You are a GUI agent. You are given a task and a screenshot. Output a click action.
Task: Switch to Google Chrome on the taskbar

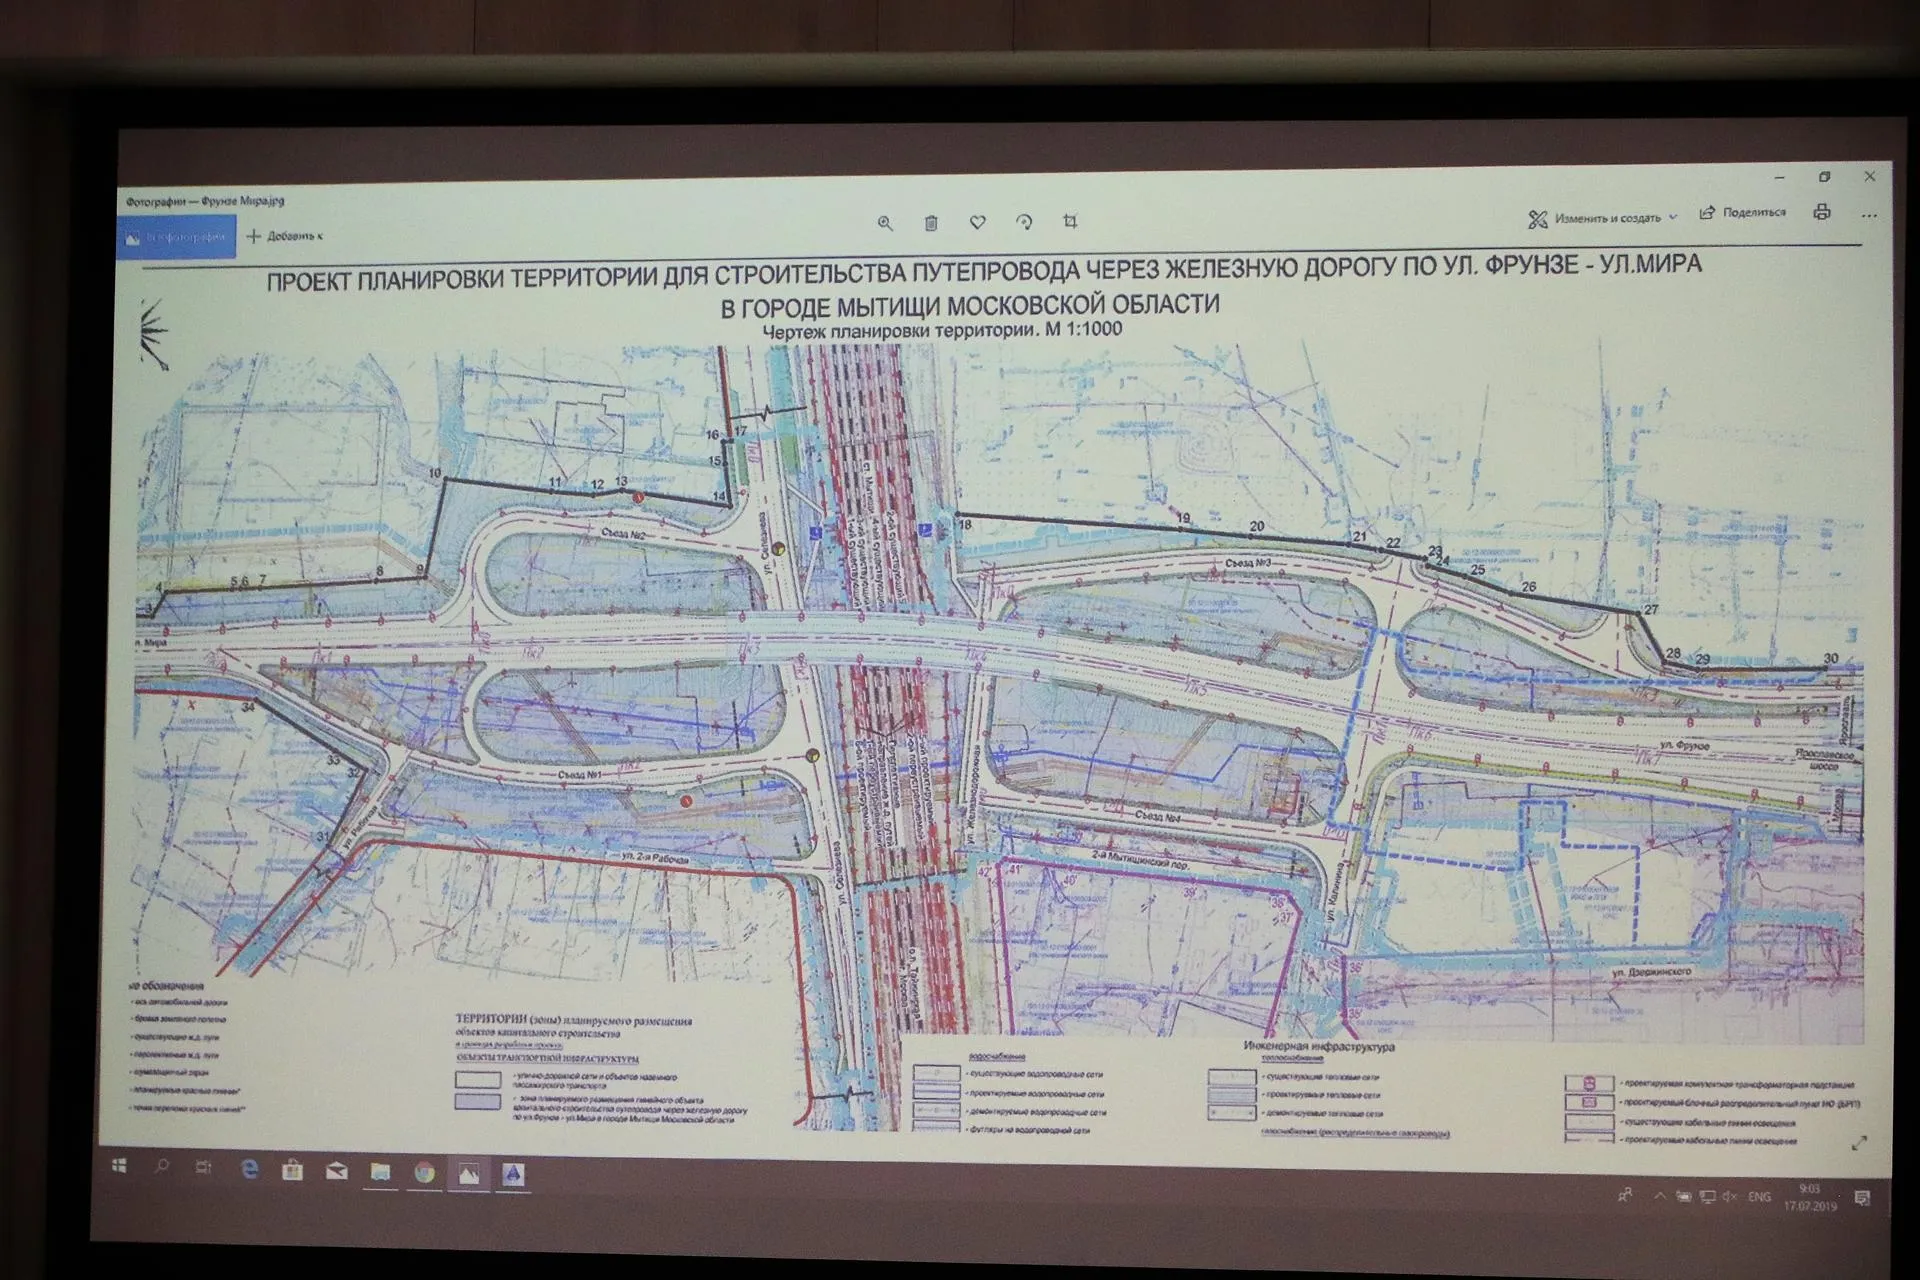(425, 1173)
